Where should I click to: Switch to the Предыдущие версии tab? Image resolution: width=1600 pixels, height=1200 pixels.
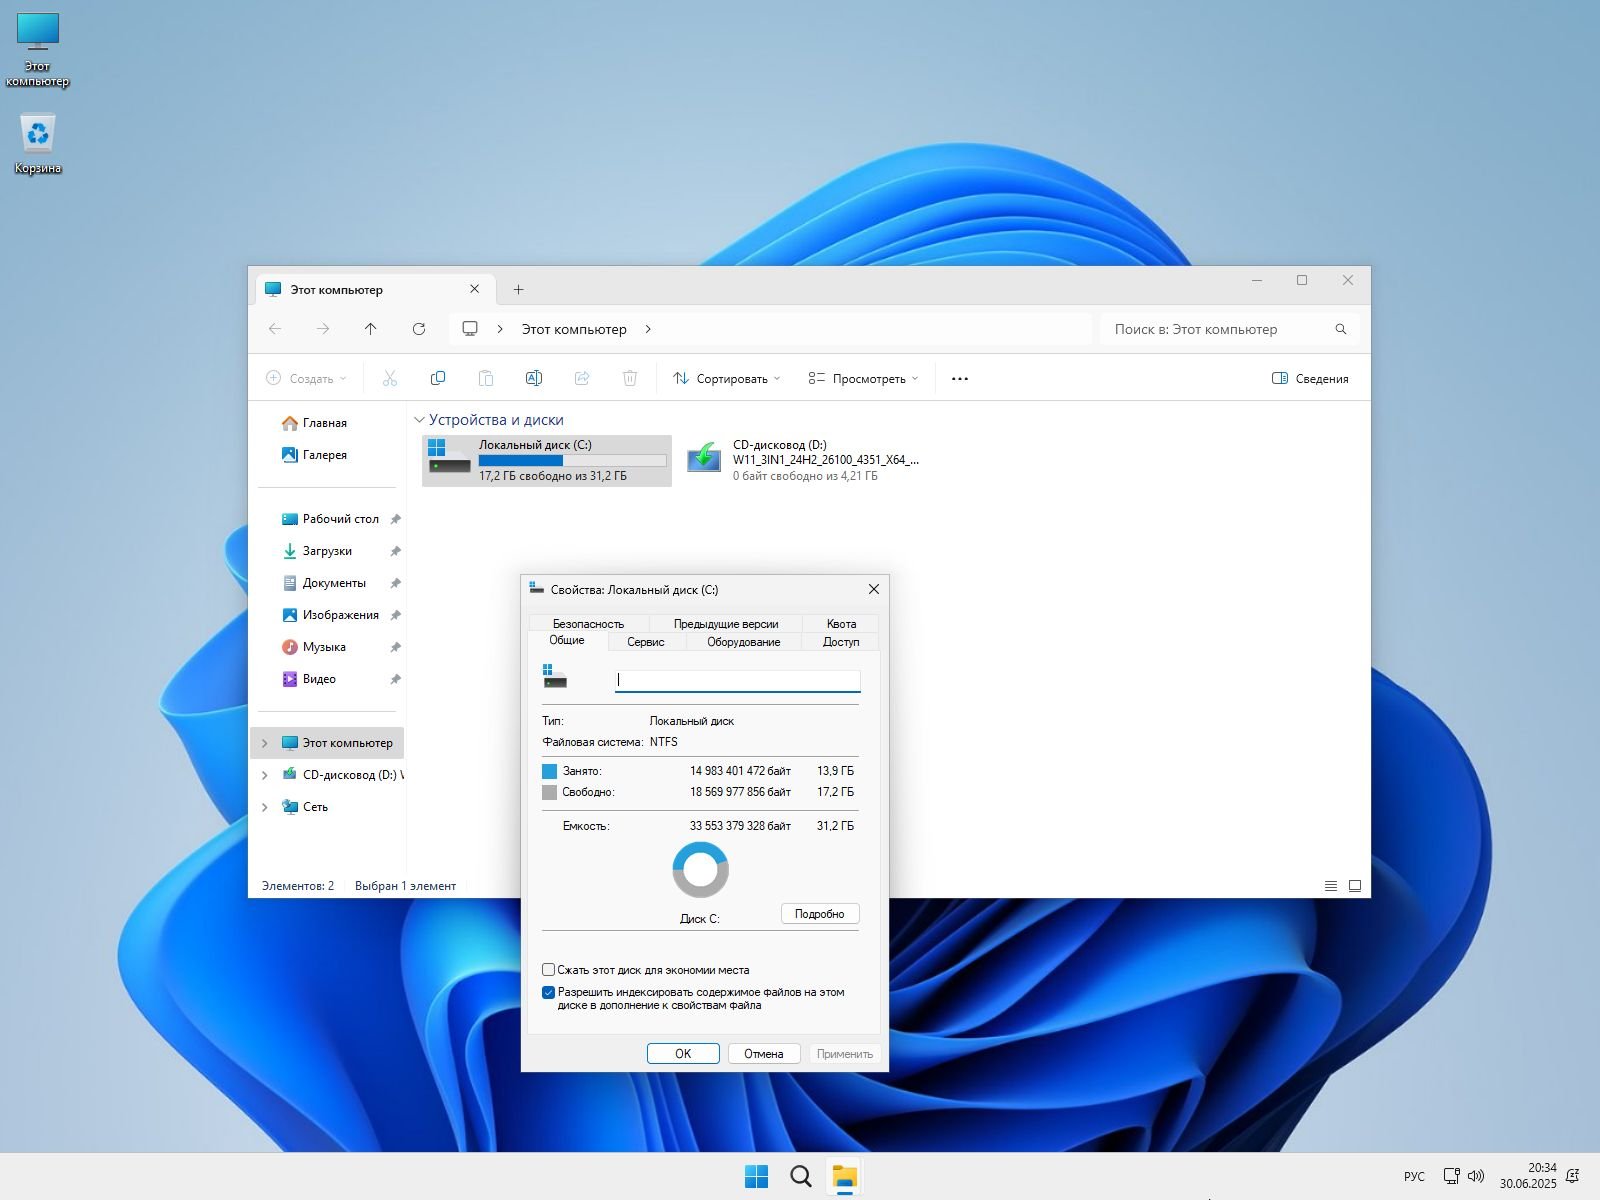pos(726,623)
